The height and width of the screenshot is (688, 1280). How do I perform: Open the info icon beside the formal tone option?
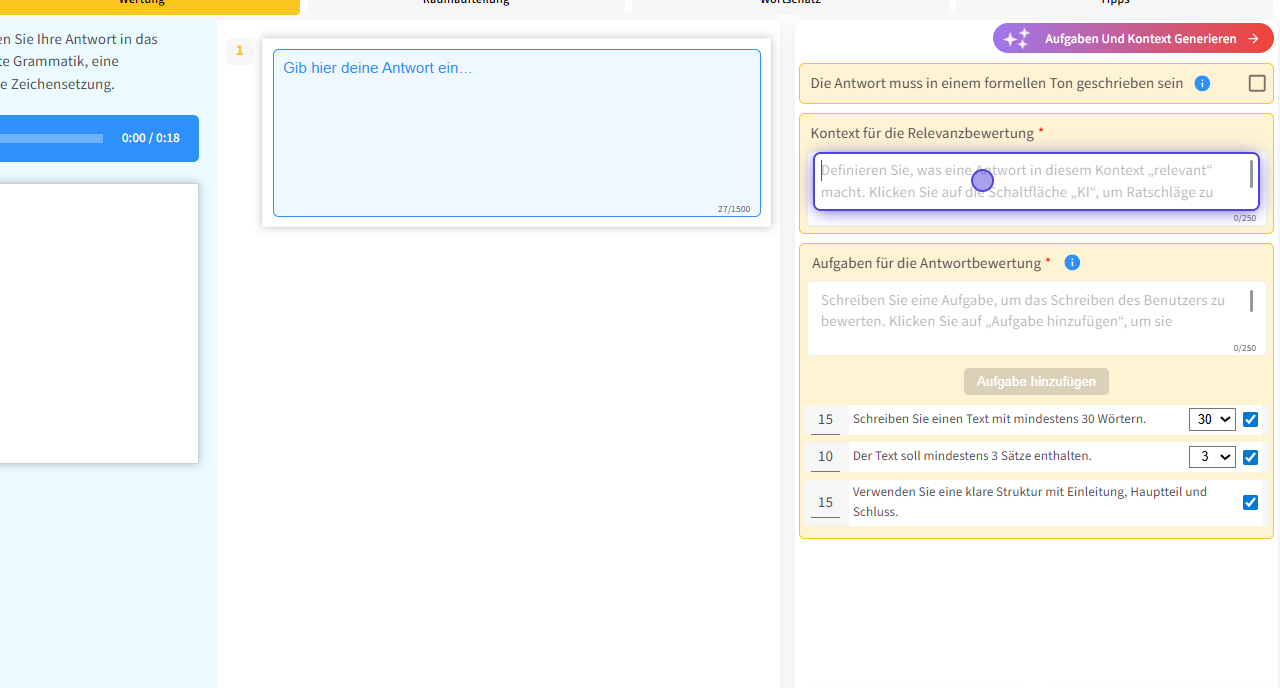coord(1202,84)
